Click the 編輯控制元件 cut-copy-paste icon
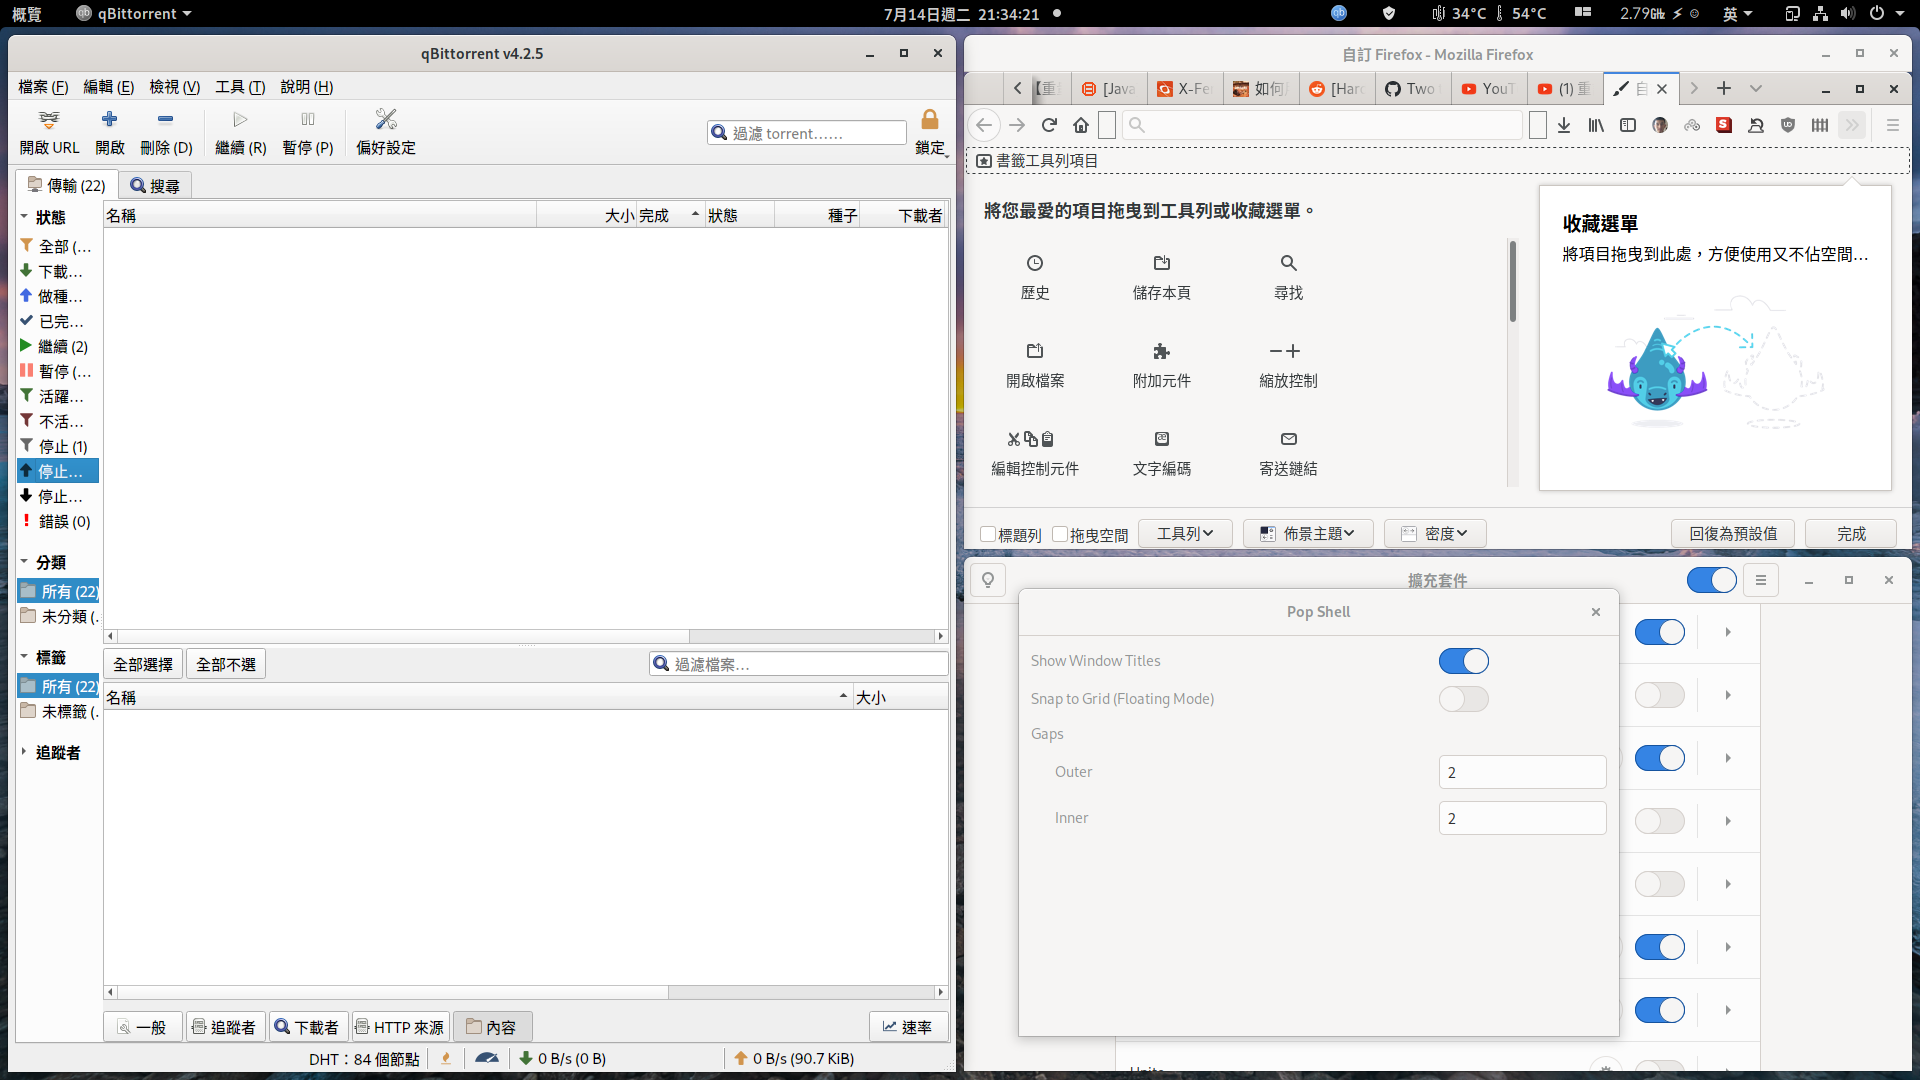Viewport: 1920px width, 1080px height. [x=1031, y=439]
